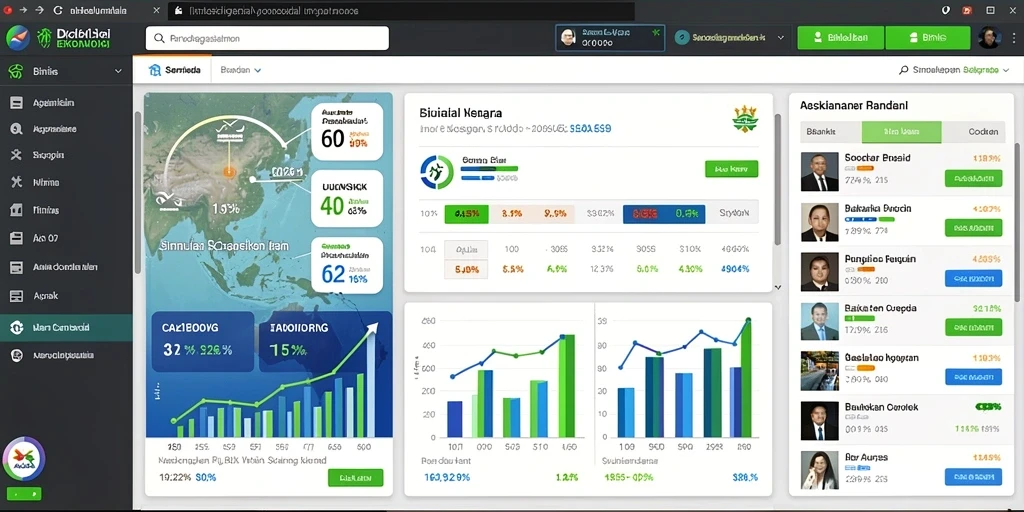1024x512 pixels.
Task: Expand the dropdown chevron in top header selector
Action: (780, 38)
